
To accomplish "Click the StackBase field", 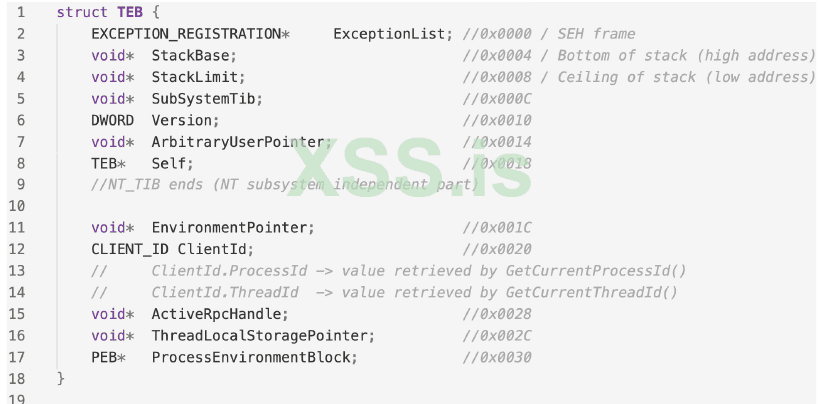I will tap(192, 56).
